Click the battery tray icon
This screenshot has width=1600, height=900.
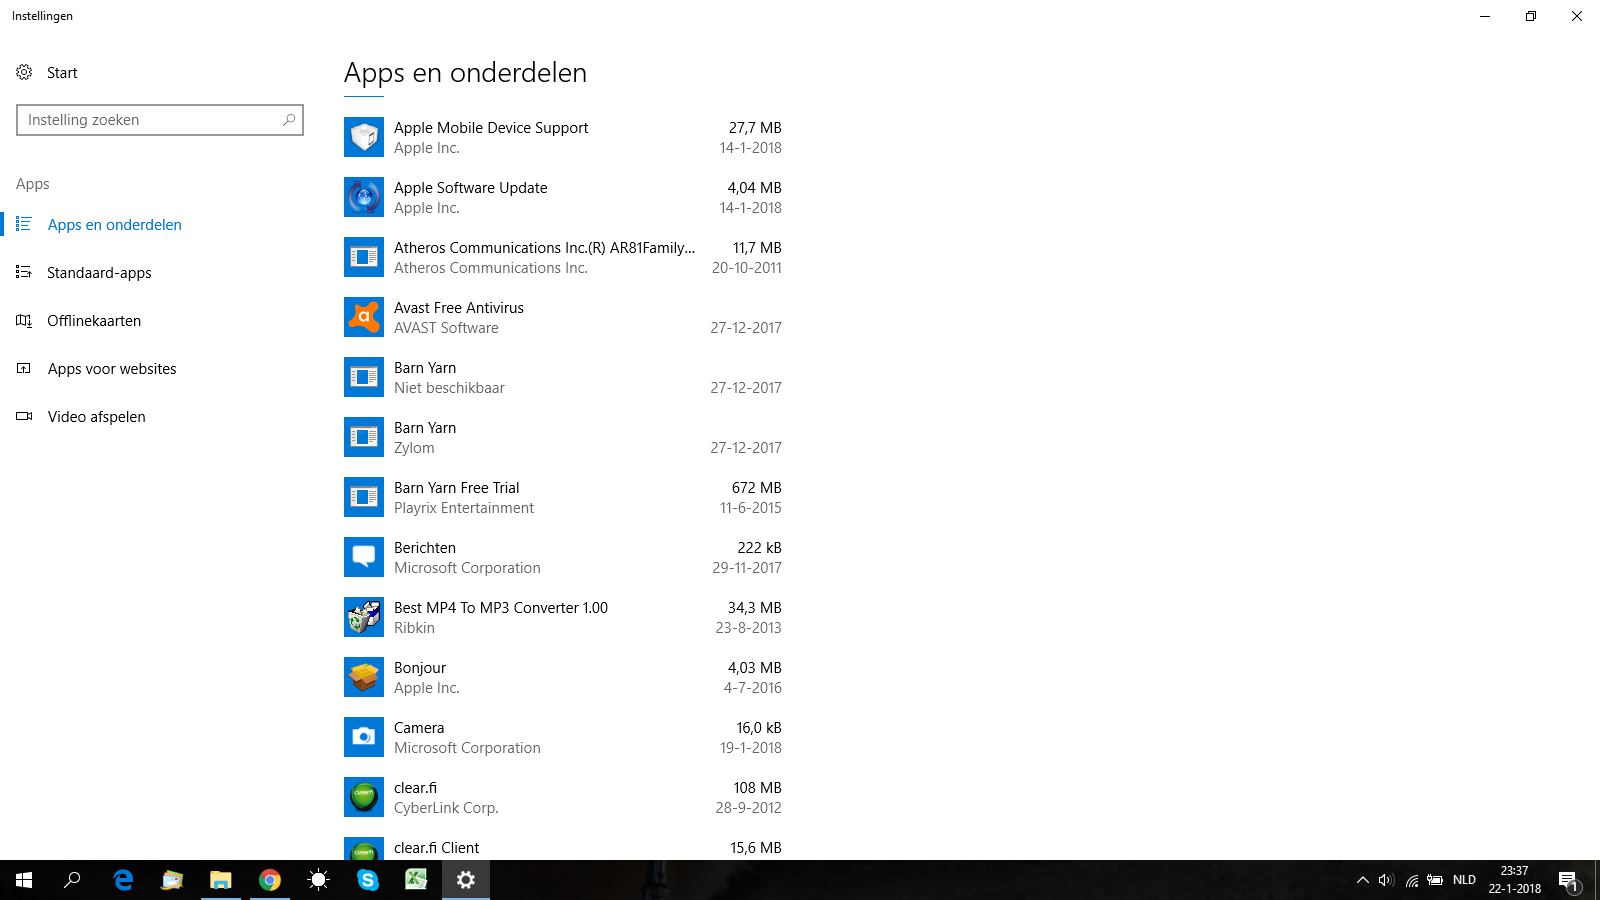click(1435, 880)
